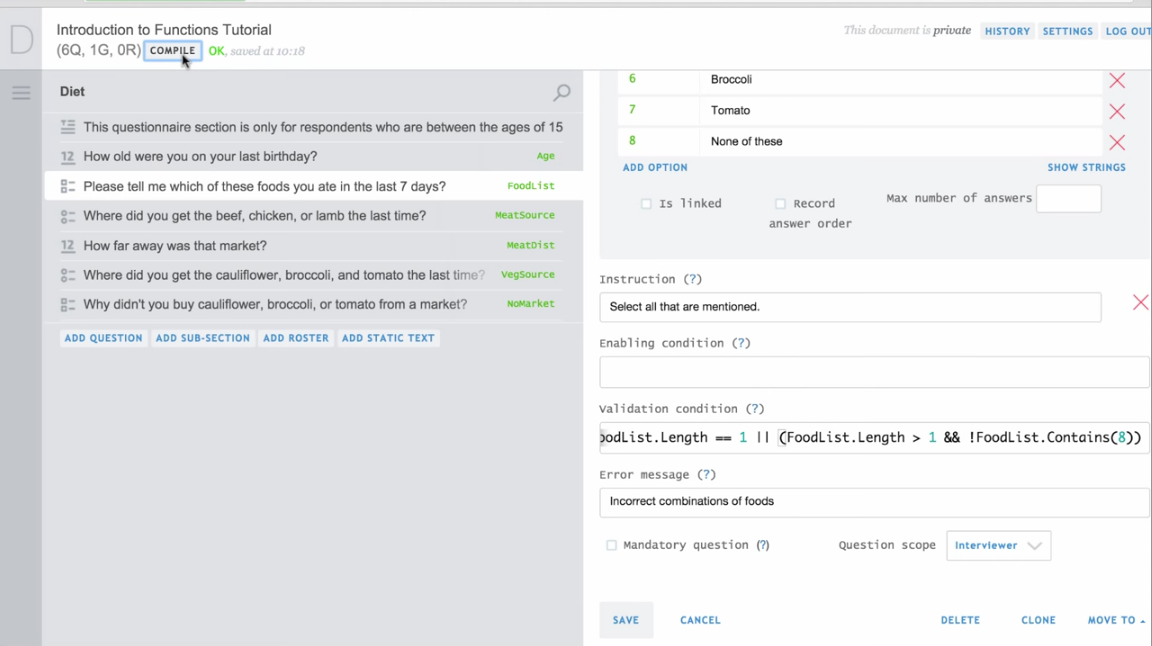Click the SHOW STRINGS link
Screen dimensions: 1152x646
tap(1087, 167)
